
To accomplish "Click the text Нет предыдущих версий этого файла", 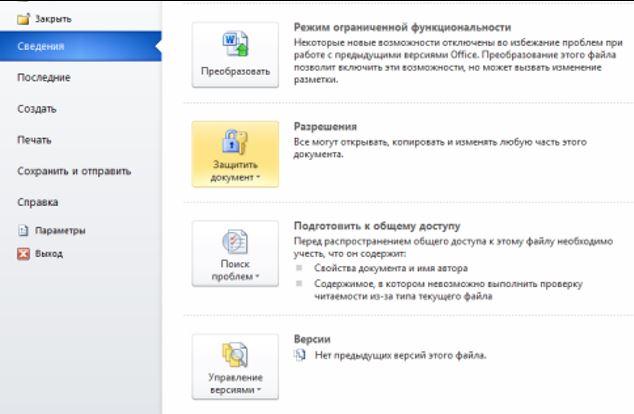I will coord(401,355).
